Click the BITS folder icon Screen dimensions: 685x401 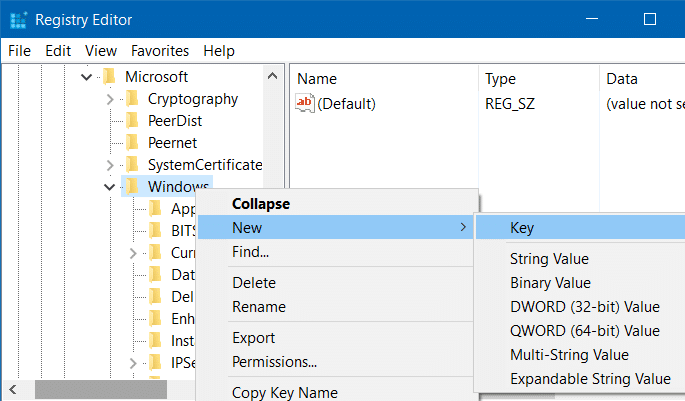pyautogui.click(x=156, y=231)
